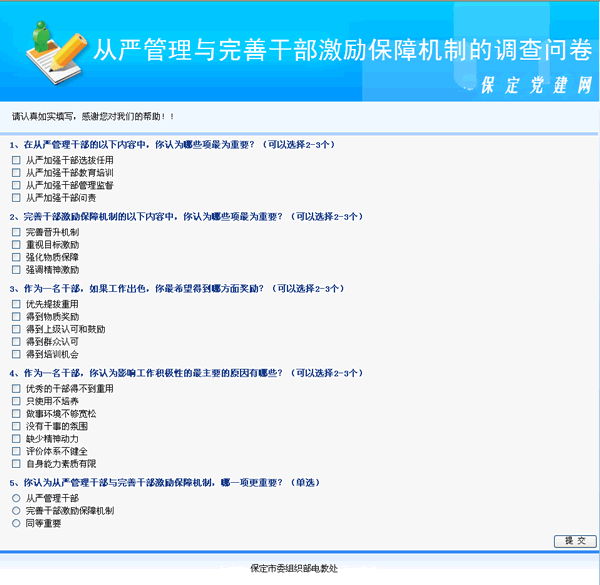
Task: Check 优秀的干部得不到重用 option
Action: click(16, 388)
